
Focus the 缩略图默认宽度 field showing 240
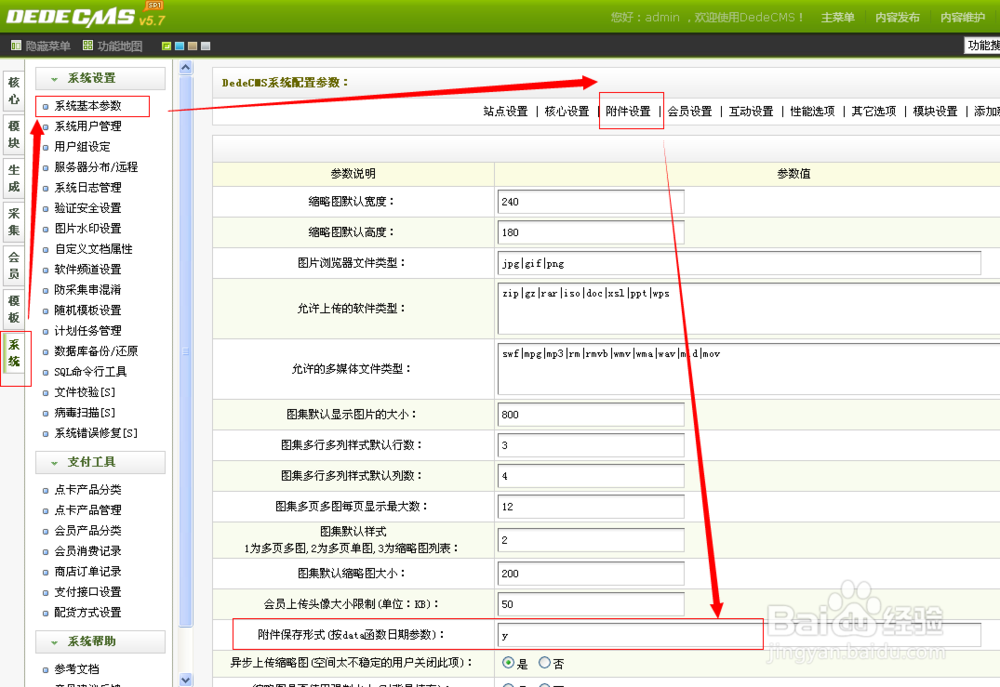(591, 202)
